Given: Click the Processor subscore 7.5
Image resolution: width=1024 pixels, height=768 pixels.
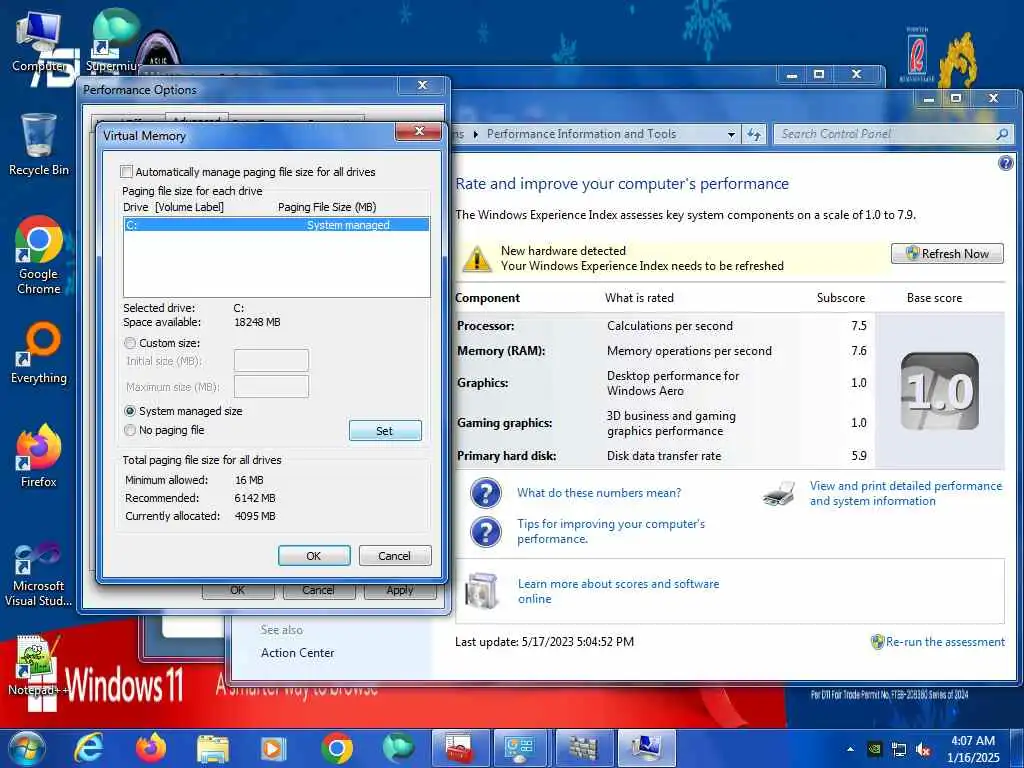Looking at the screenshot, I should pos(859,326).
